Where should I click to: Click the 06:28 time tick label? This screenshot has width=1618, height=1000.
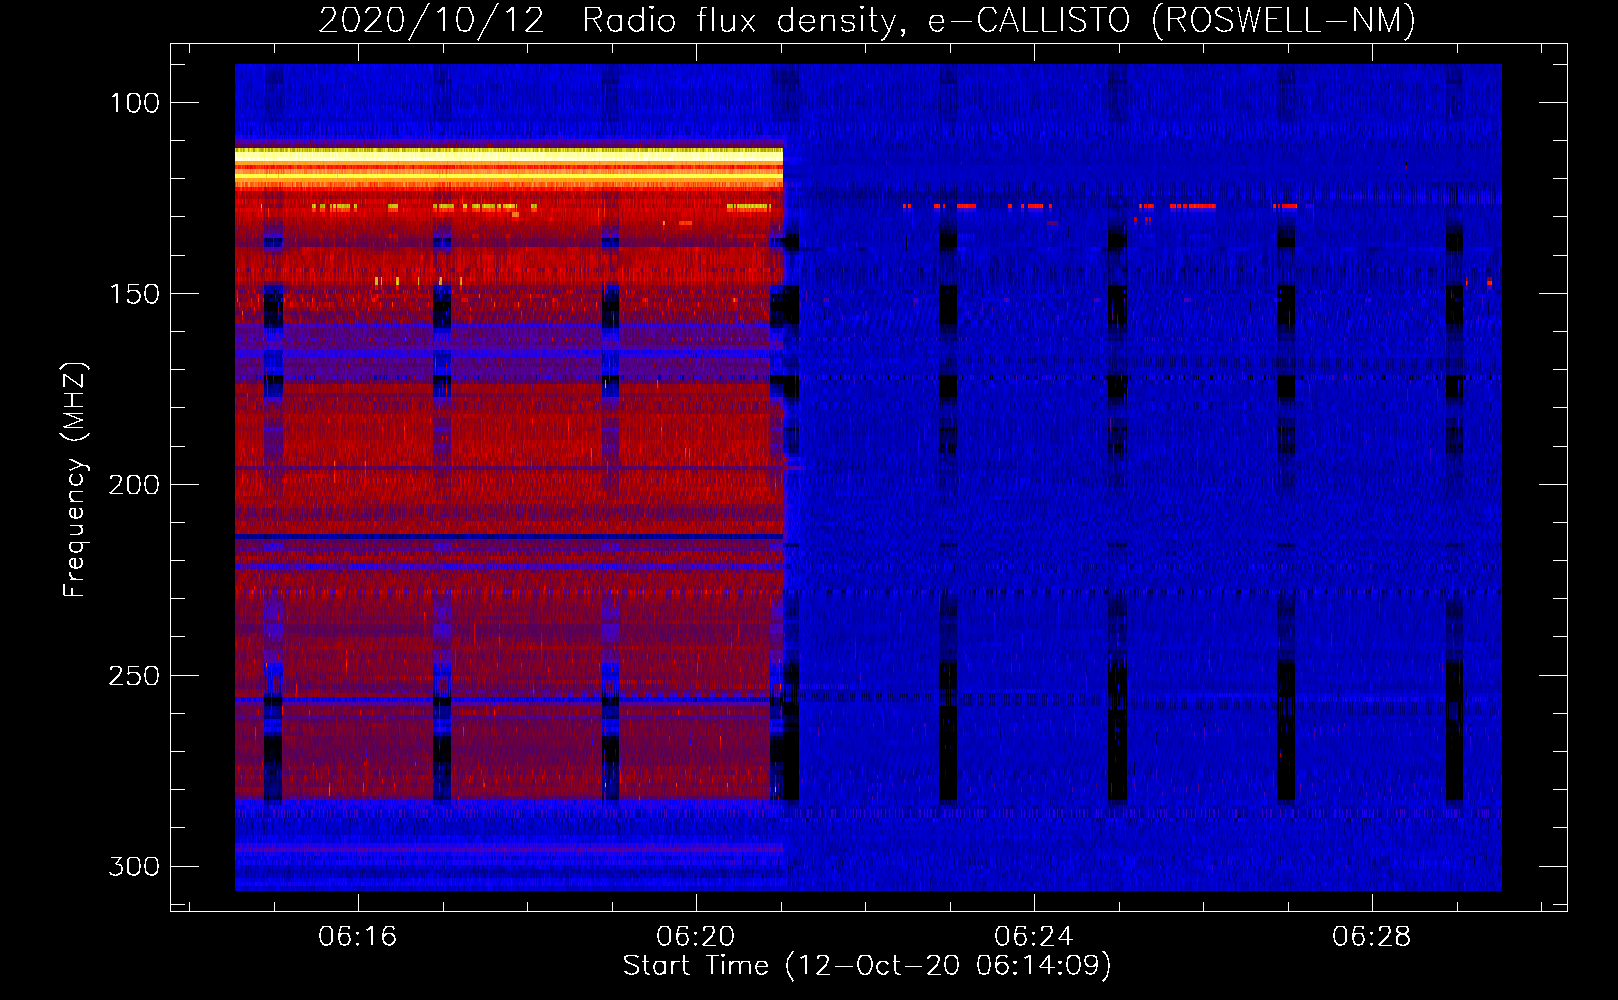[x=1371, y=936]
